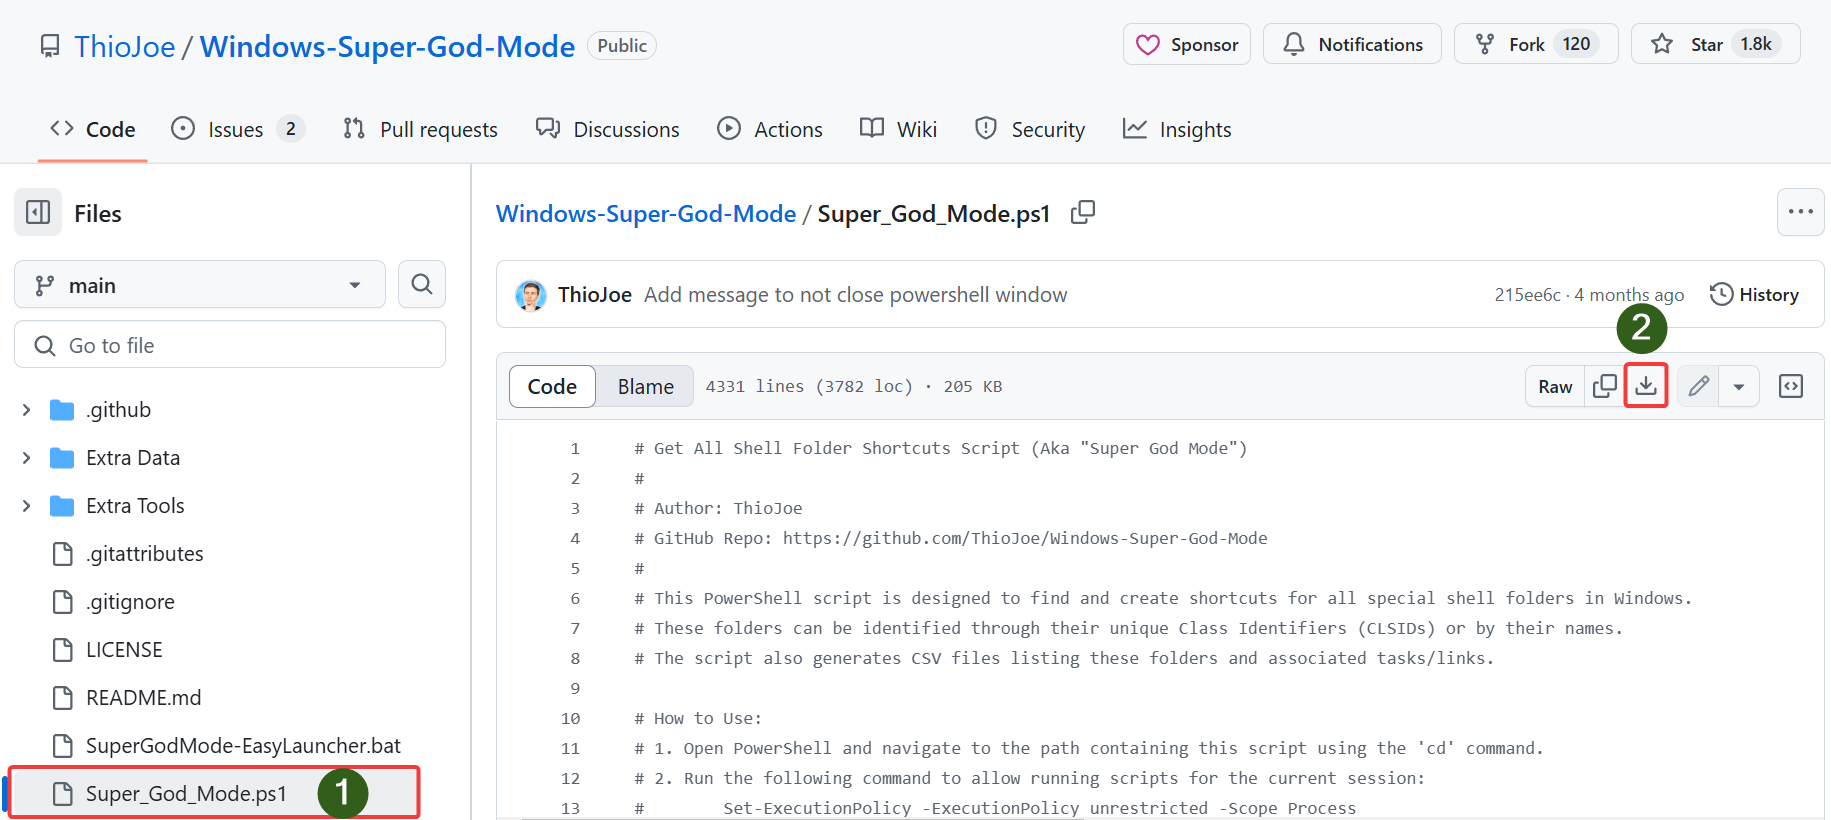Search the repository files with the magnifier button
Screen dimensions: 1831x820
[x=422, y=284]
